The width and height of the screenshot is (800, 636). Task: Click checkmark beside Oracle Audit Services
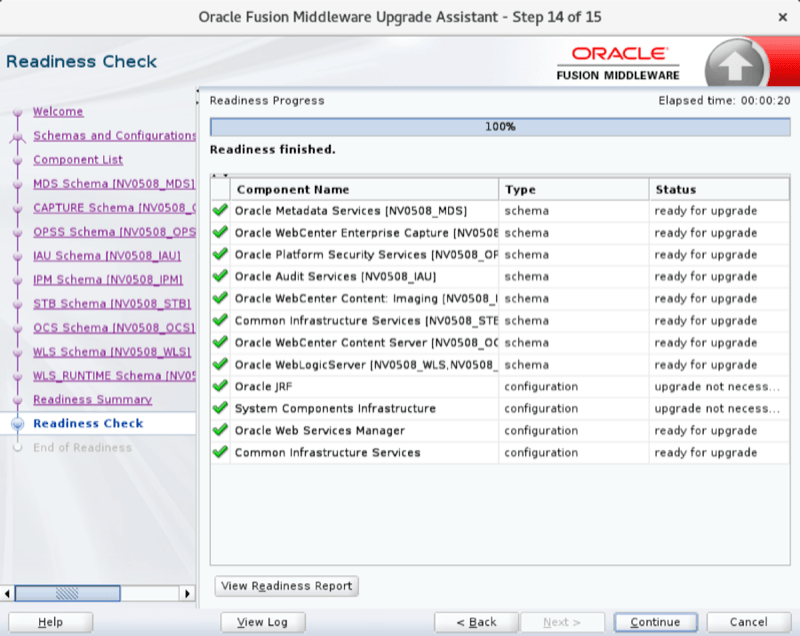220,276
